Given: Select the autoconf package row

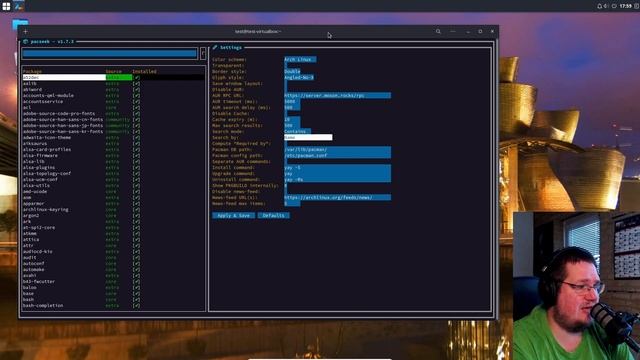Looking at the screenshot, I should point(113,264).
